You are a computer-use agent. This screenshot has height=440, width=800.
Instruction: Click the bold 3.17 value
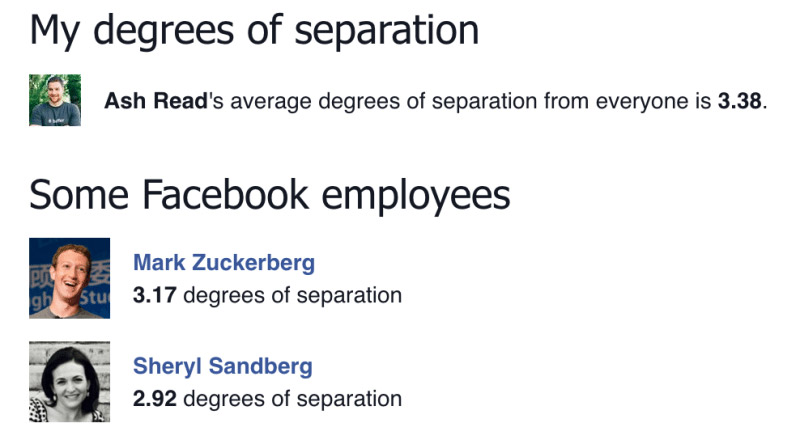point(155,296)
